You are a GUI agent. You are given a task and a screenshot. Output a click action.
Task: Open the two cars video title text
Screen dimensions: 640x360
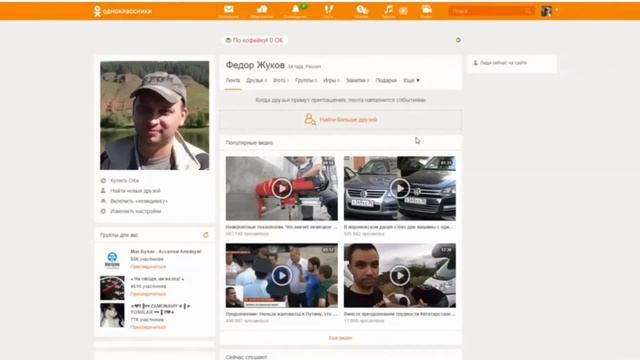click(399, 227)
